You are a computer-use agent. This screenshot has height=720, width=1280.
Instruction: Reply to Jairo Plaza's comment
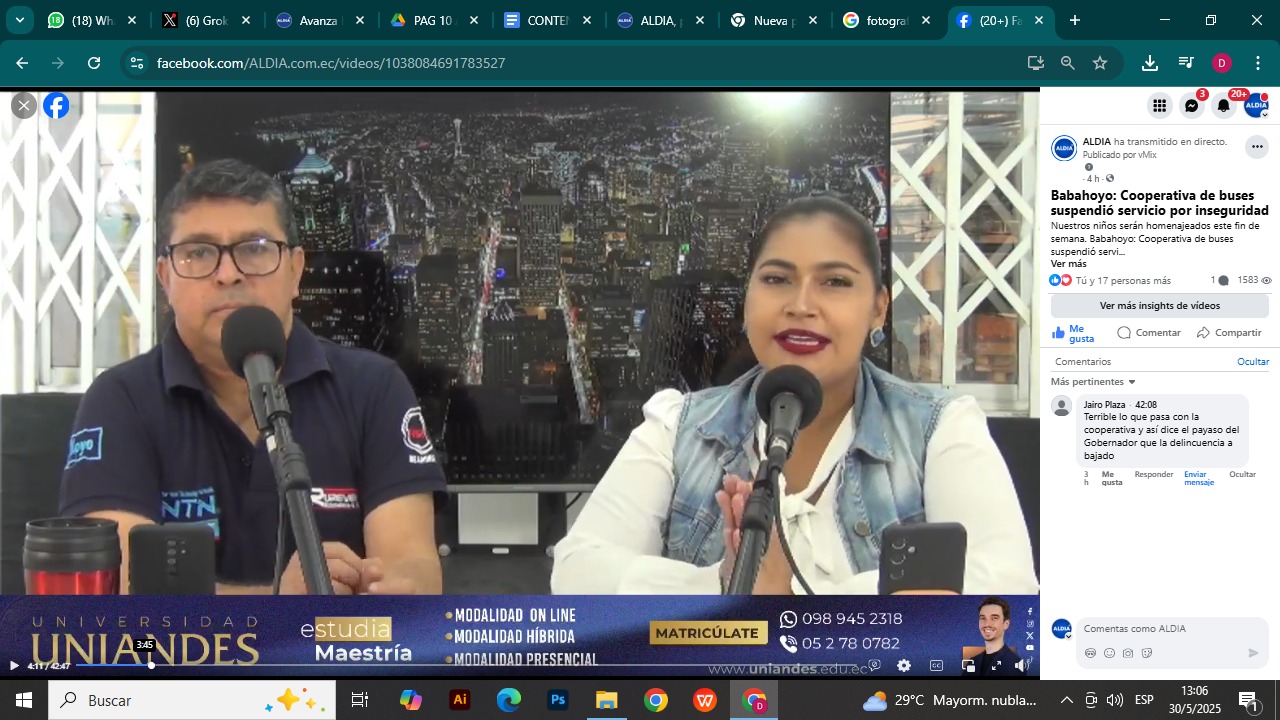tap(1154, 474)
